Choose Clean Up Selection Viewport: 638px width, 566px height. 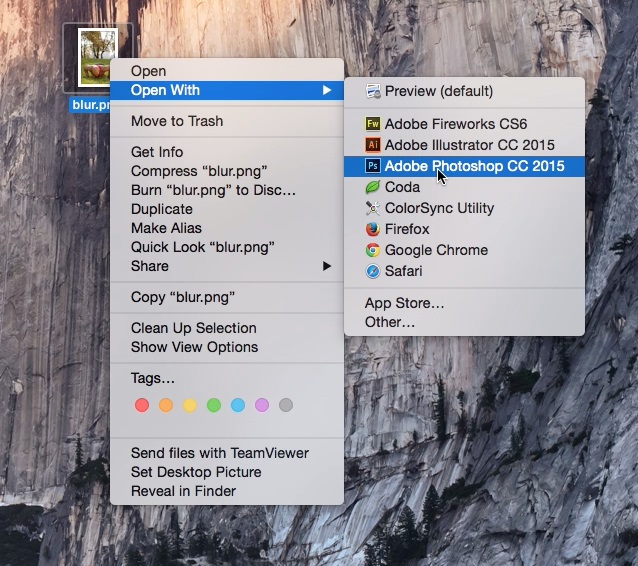tap(227, 328)
